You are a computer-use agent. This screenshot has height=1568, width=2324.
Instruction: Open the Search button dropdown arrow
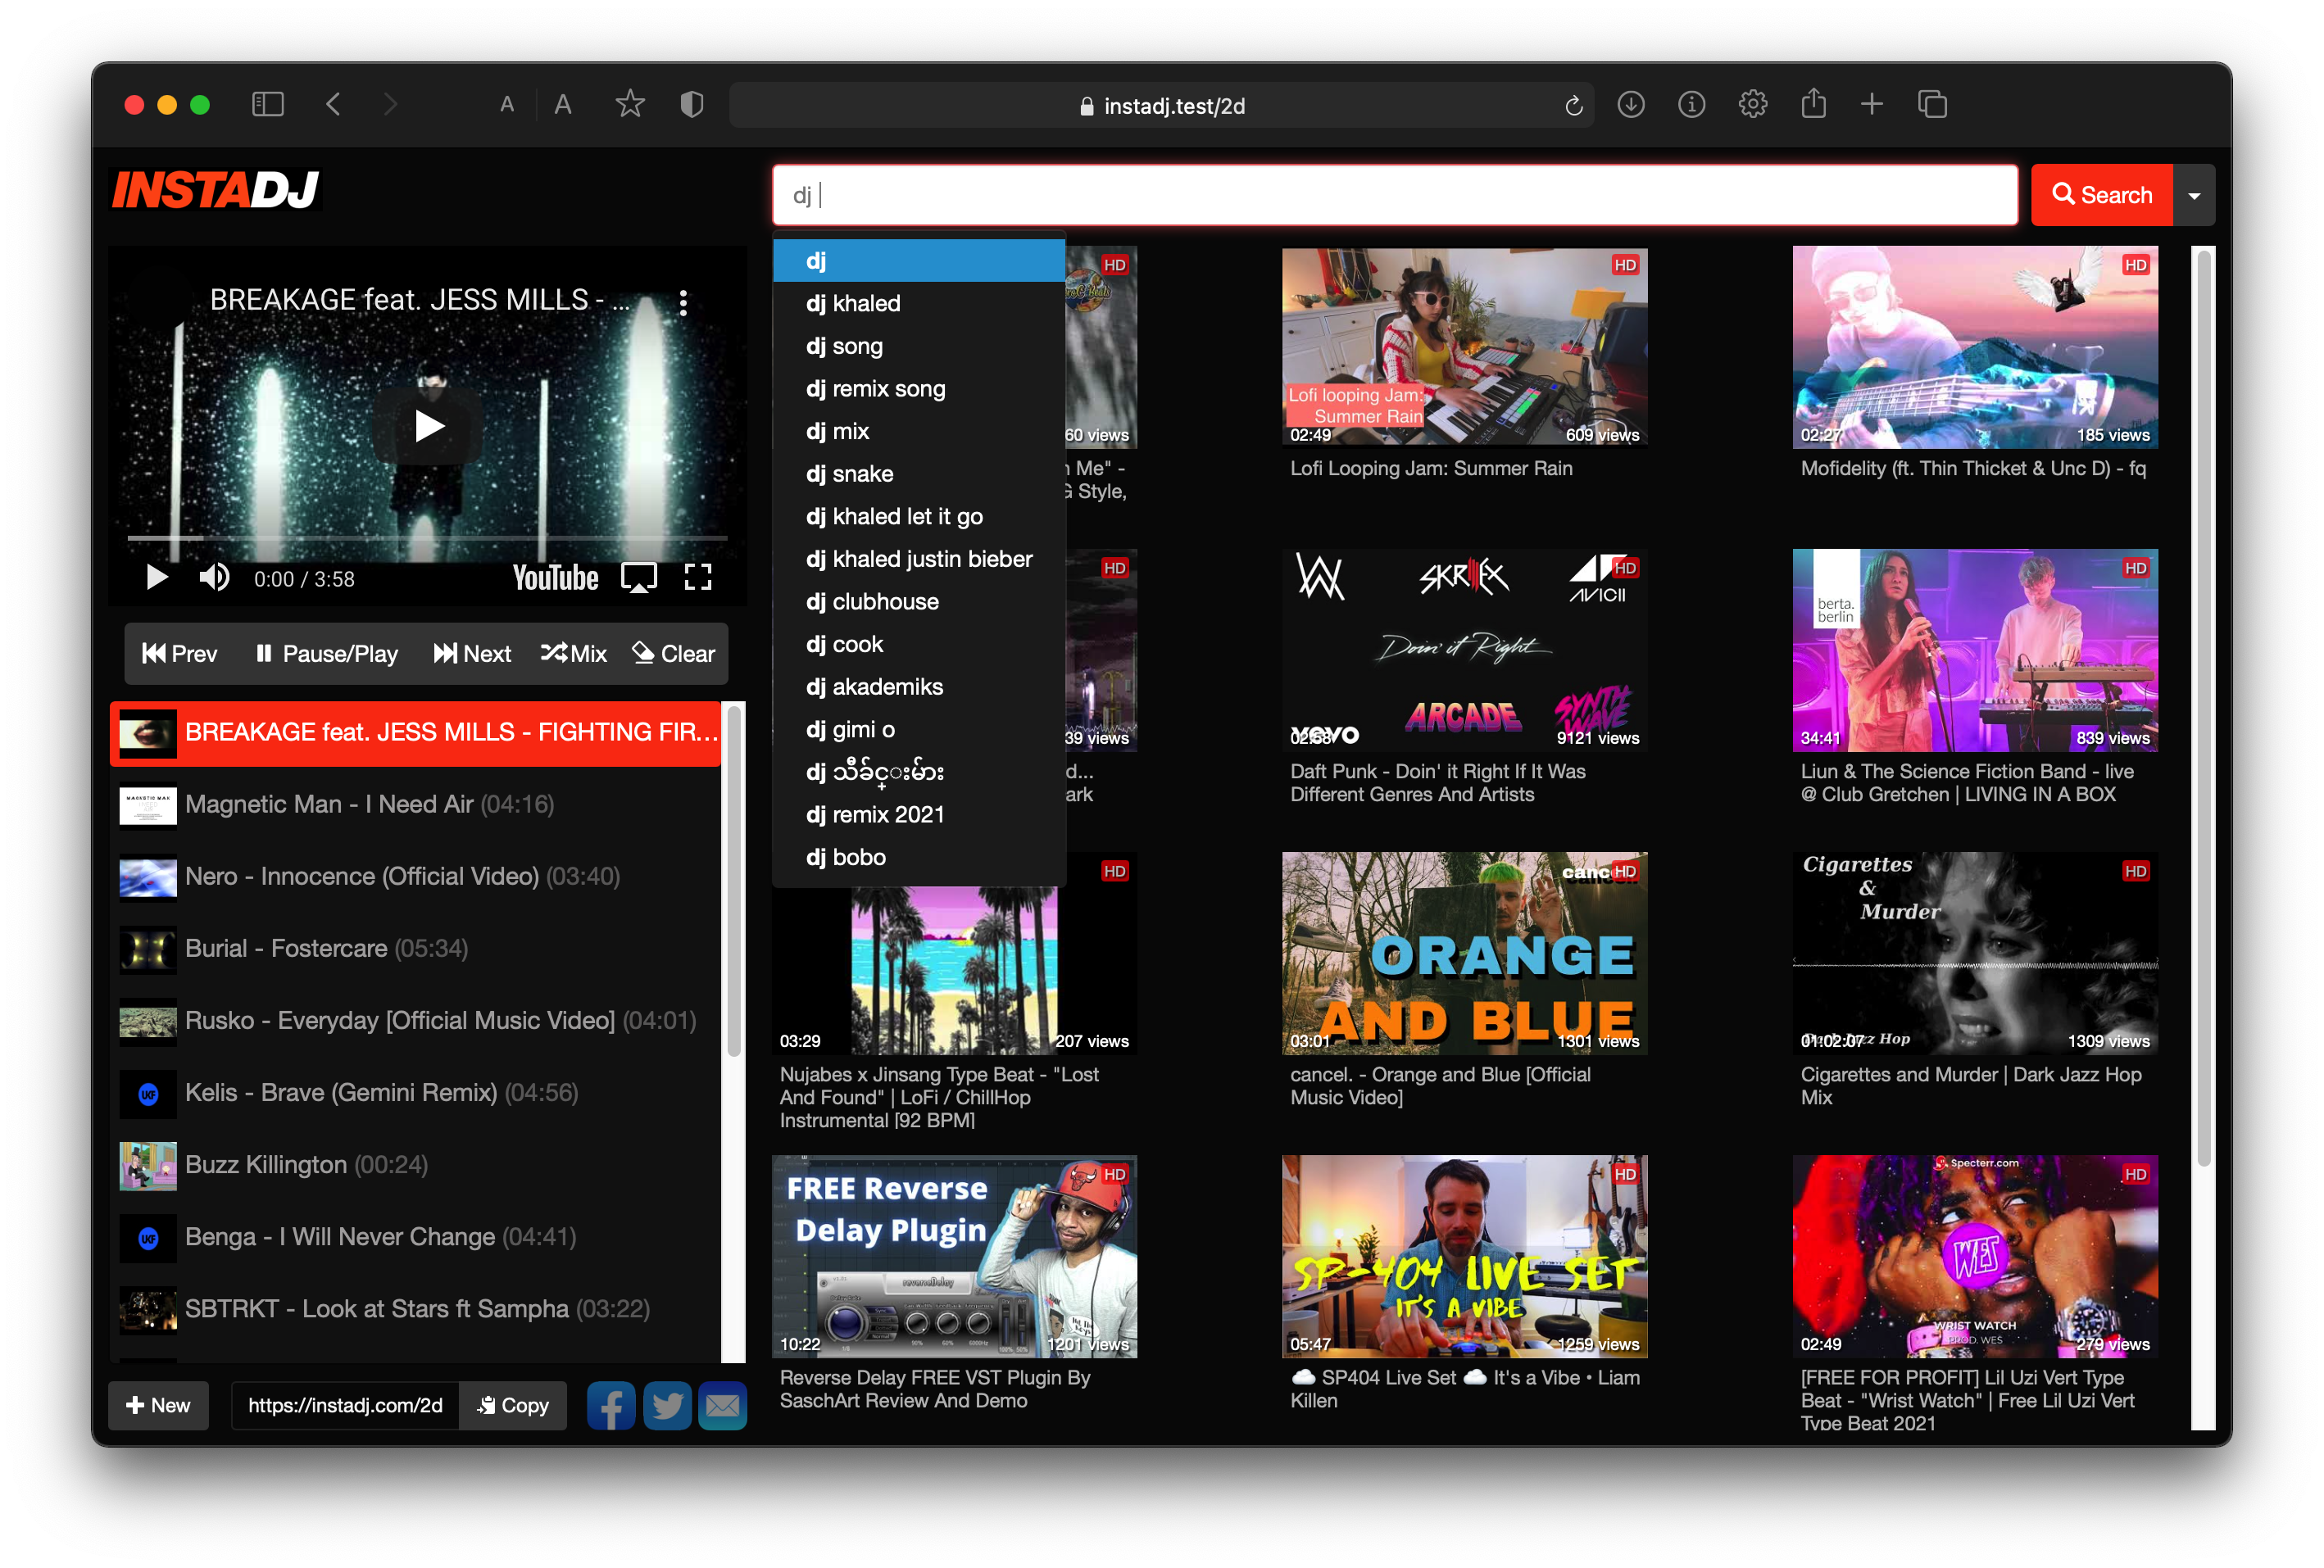point(2194,195)
